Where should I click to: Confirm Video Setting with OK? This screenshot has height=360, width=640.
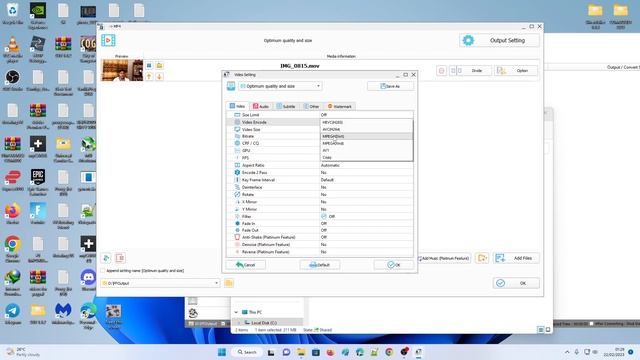coord(394,265)
